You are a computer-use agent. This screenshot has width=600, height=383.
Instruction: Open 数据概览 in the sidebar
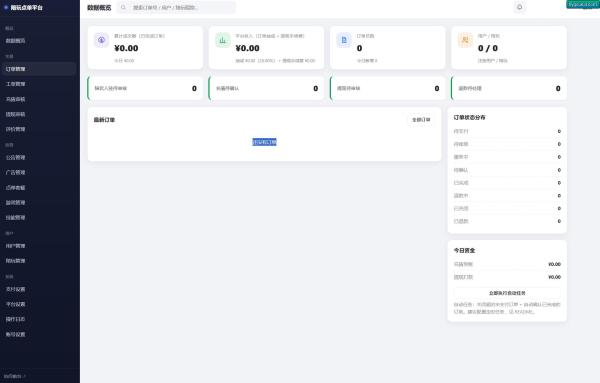38,41
